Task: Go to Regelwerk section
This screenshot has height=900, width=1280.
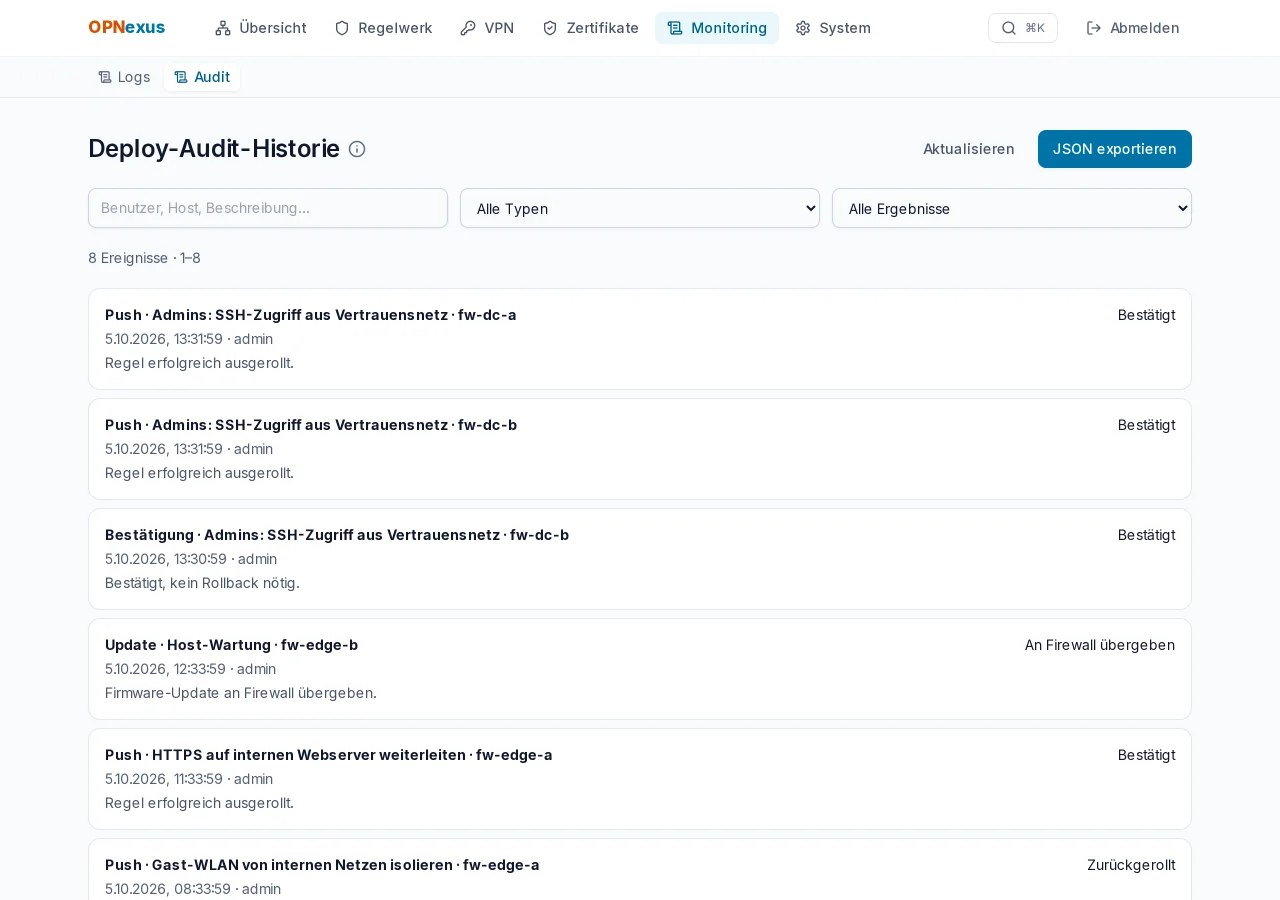Action: point(383,28)
